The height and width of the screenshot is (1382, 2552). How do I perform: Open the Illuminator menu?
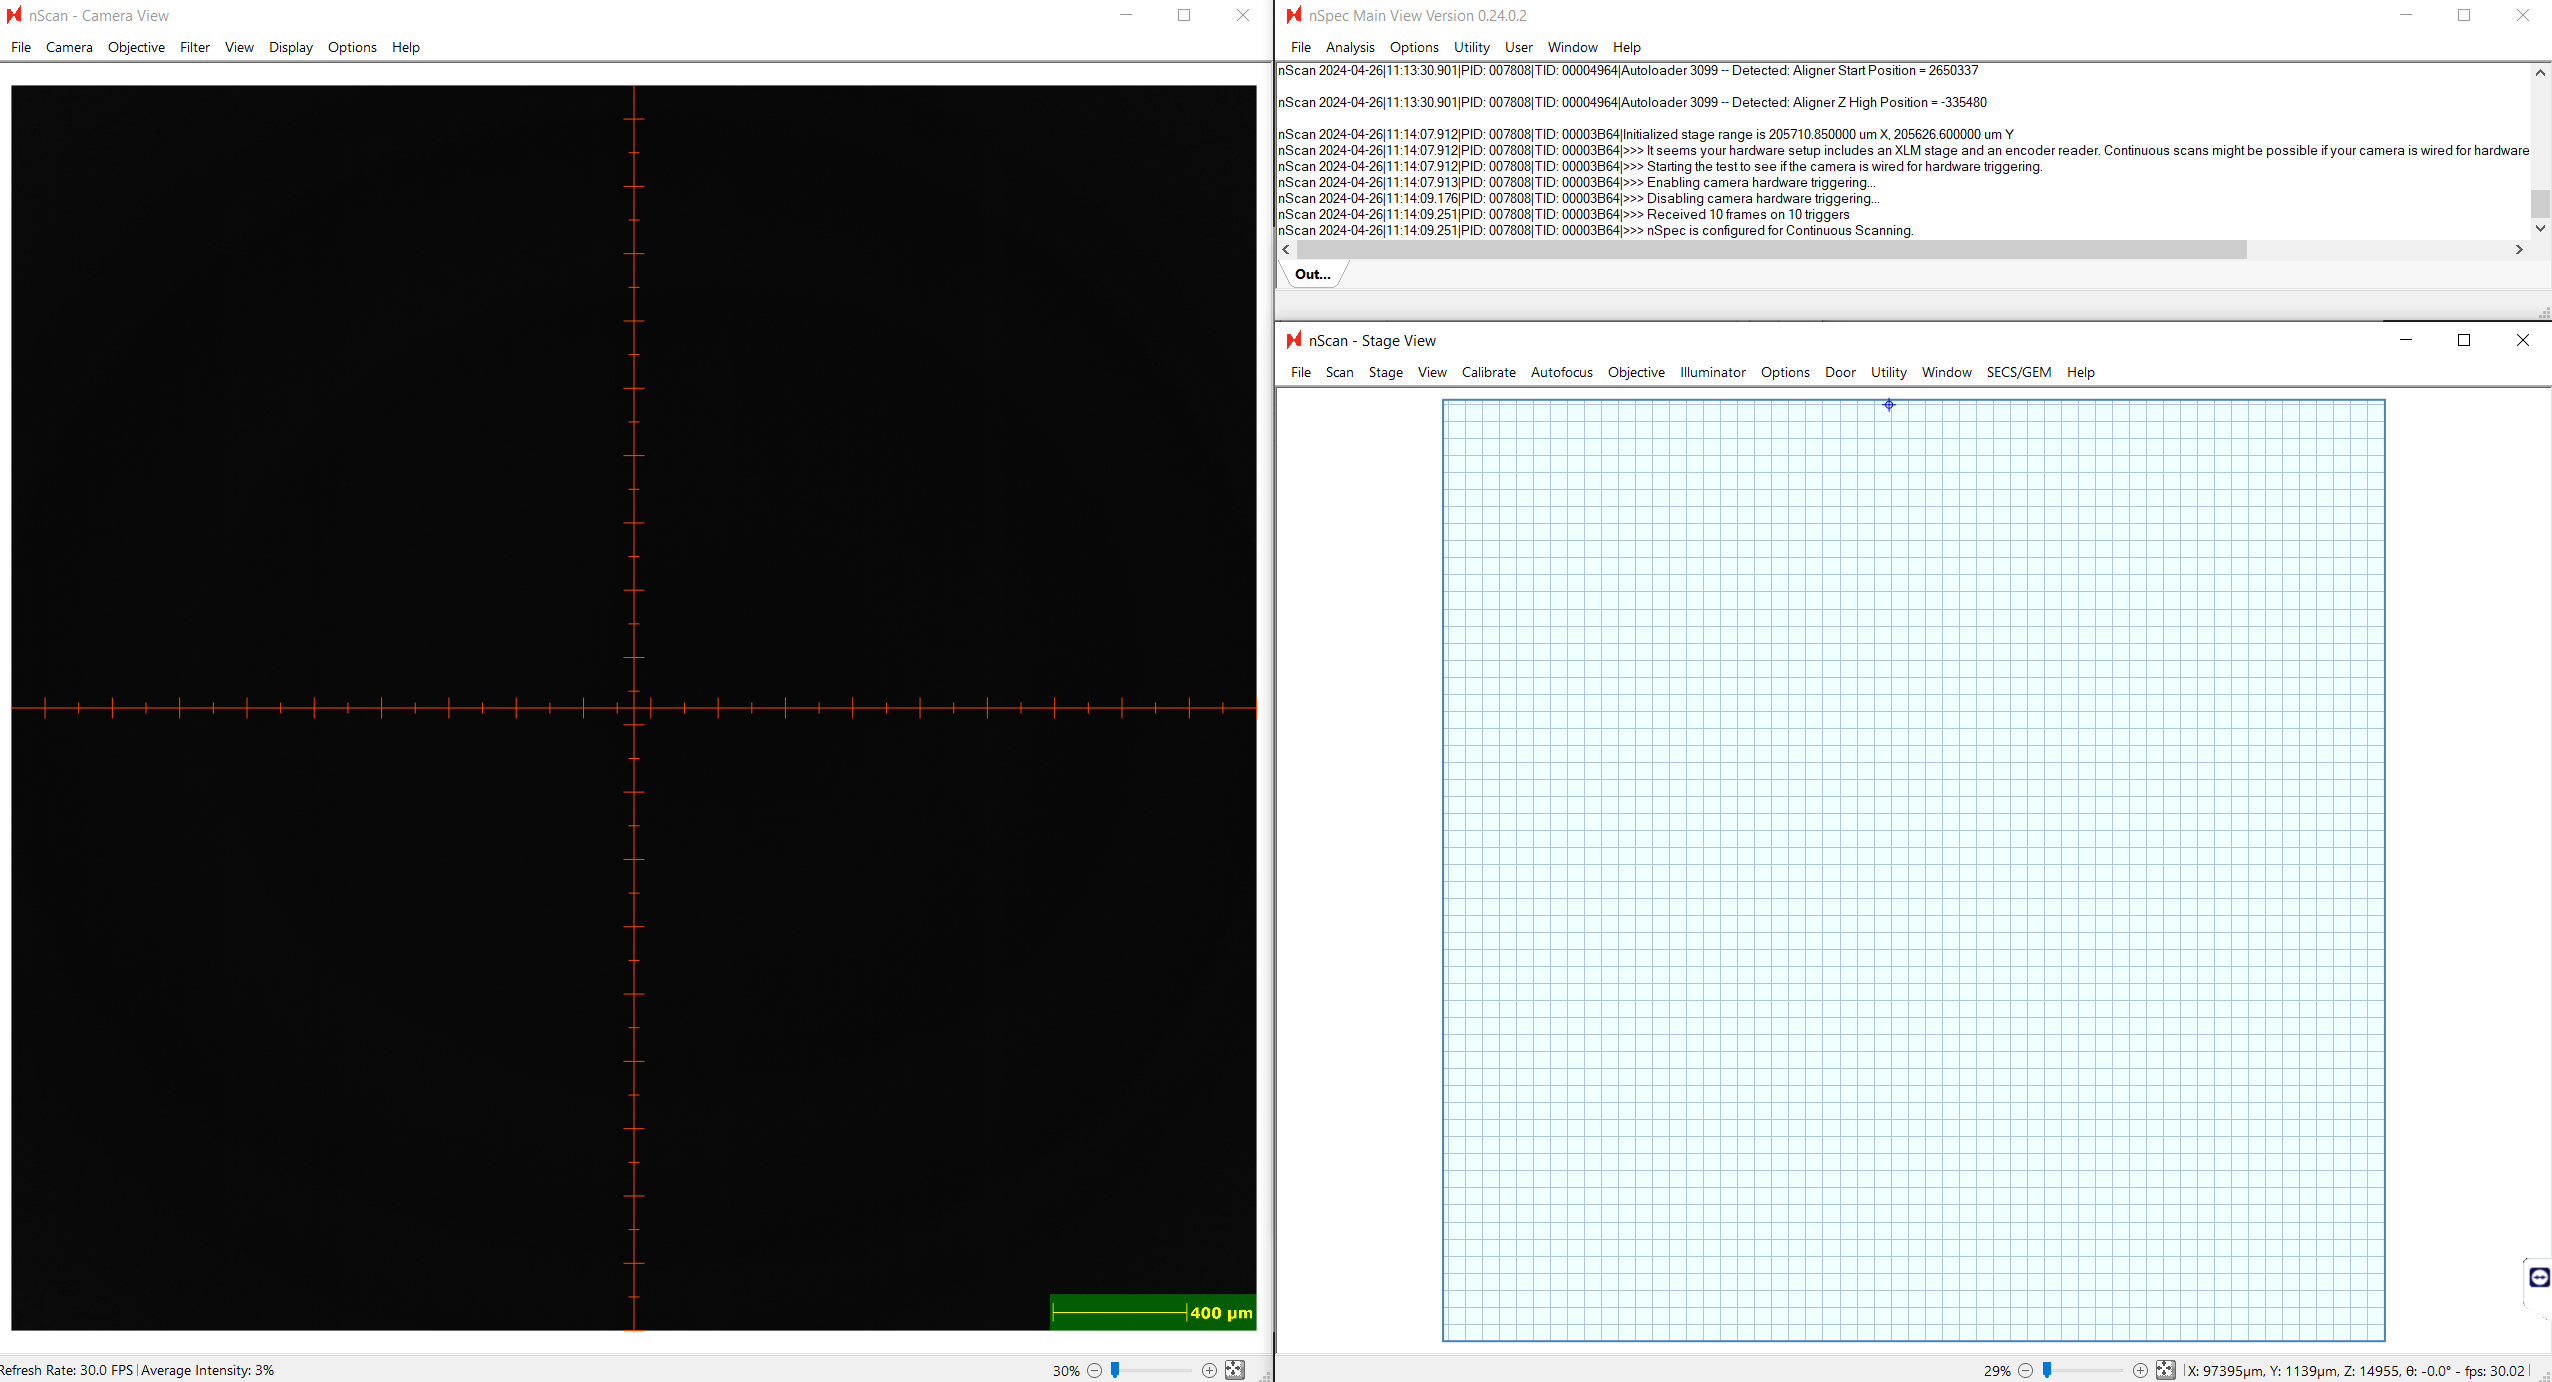click(1712, 372)
